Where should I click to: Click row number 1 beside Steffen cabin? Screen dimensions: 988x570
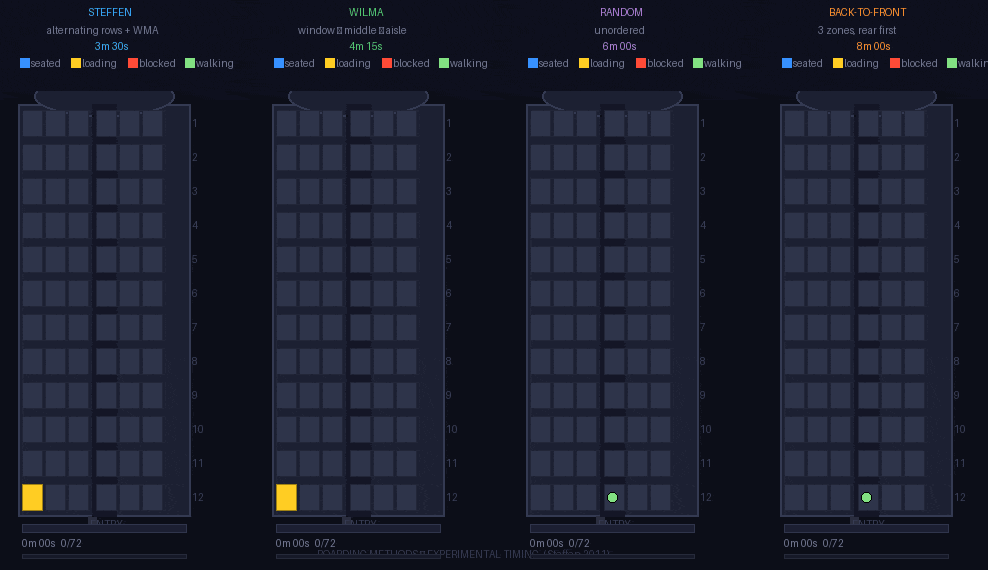[195, 123]
